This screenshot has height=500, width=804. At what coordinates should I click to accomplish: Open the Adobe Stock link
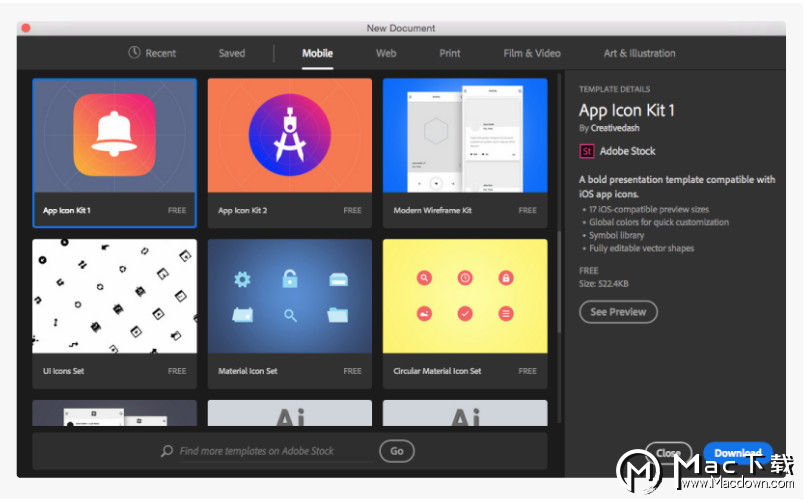pos(627,151)
